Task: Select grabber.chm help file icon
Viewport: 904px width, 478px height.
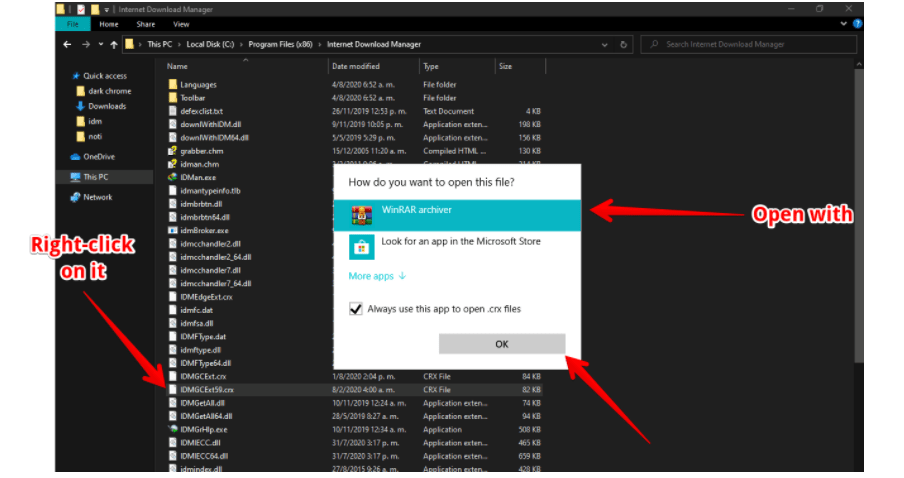Action: 172,150
